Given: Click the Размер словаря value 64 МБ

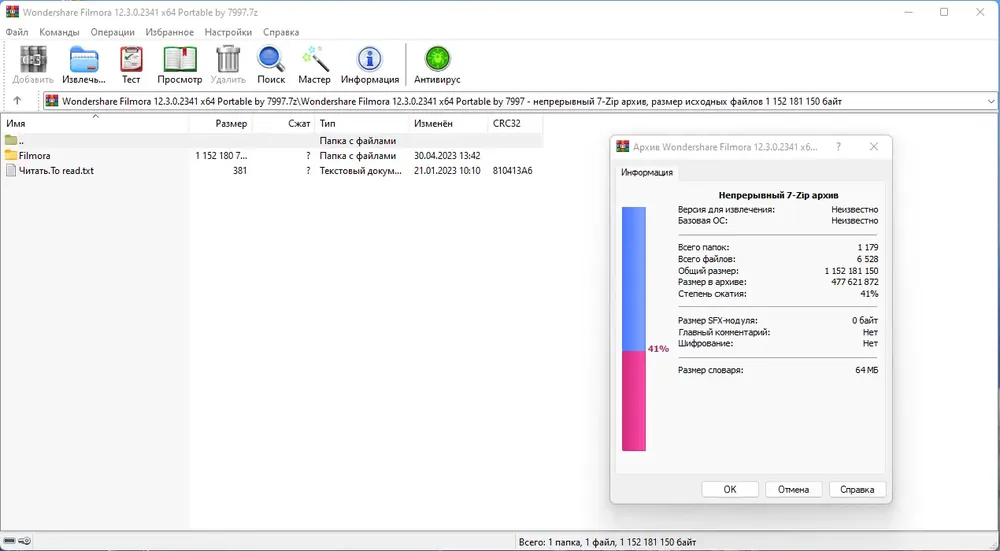Looking at the screenshot, I should (x=867, y=370).
